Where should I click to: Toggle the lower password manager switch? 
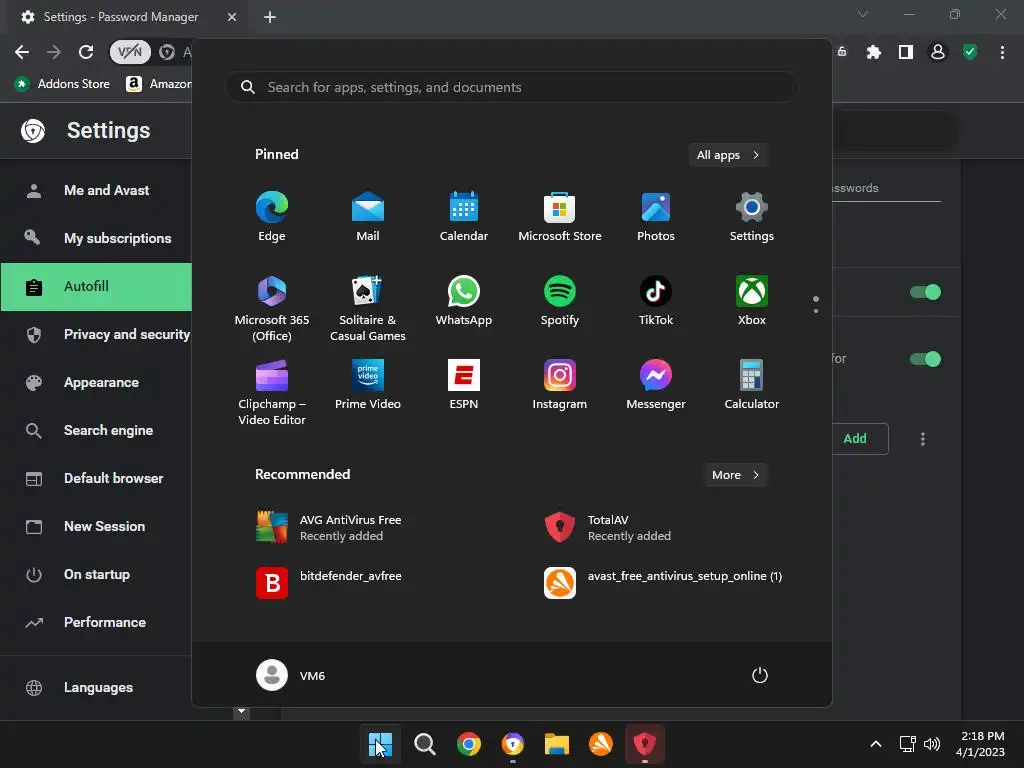tap(925, 359)
